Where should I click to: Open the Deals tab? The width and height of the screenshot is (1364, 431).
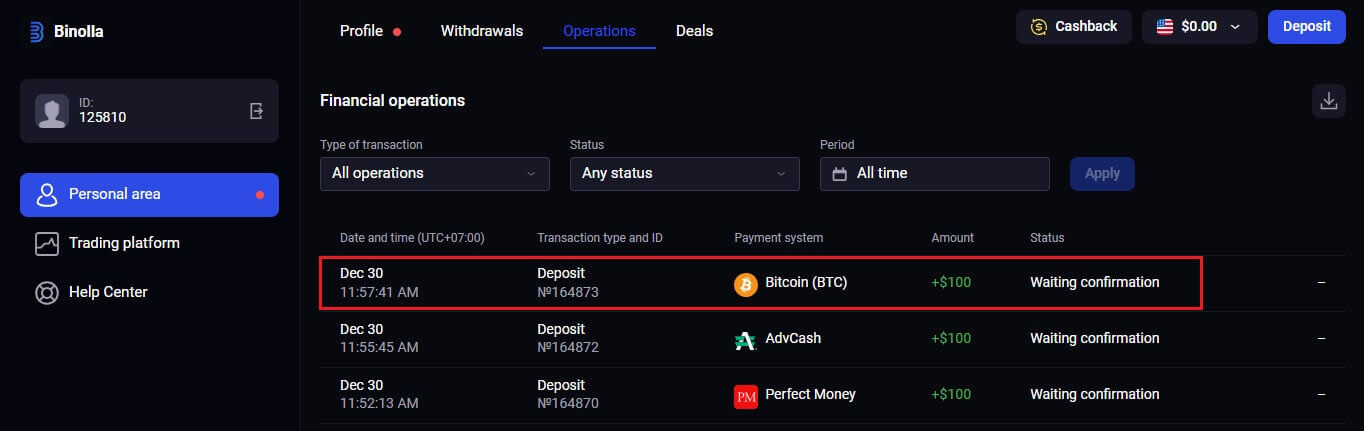tap(694, 31)
